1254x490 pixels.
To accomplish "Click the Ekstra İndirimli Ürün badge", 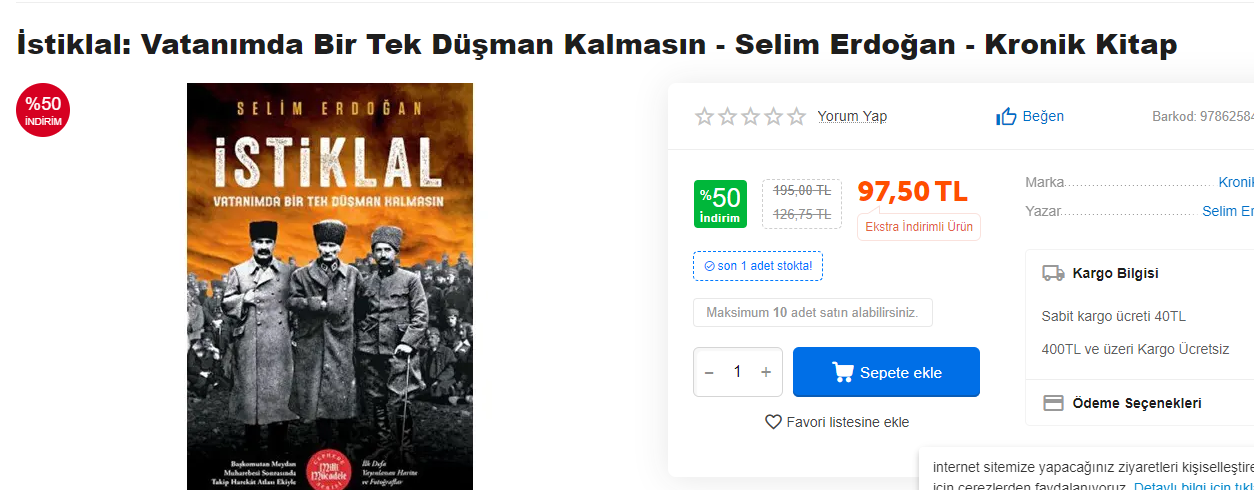I will (919, 227).
